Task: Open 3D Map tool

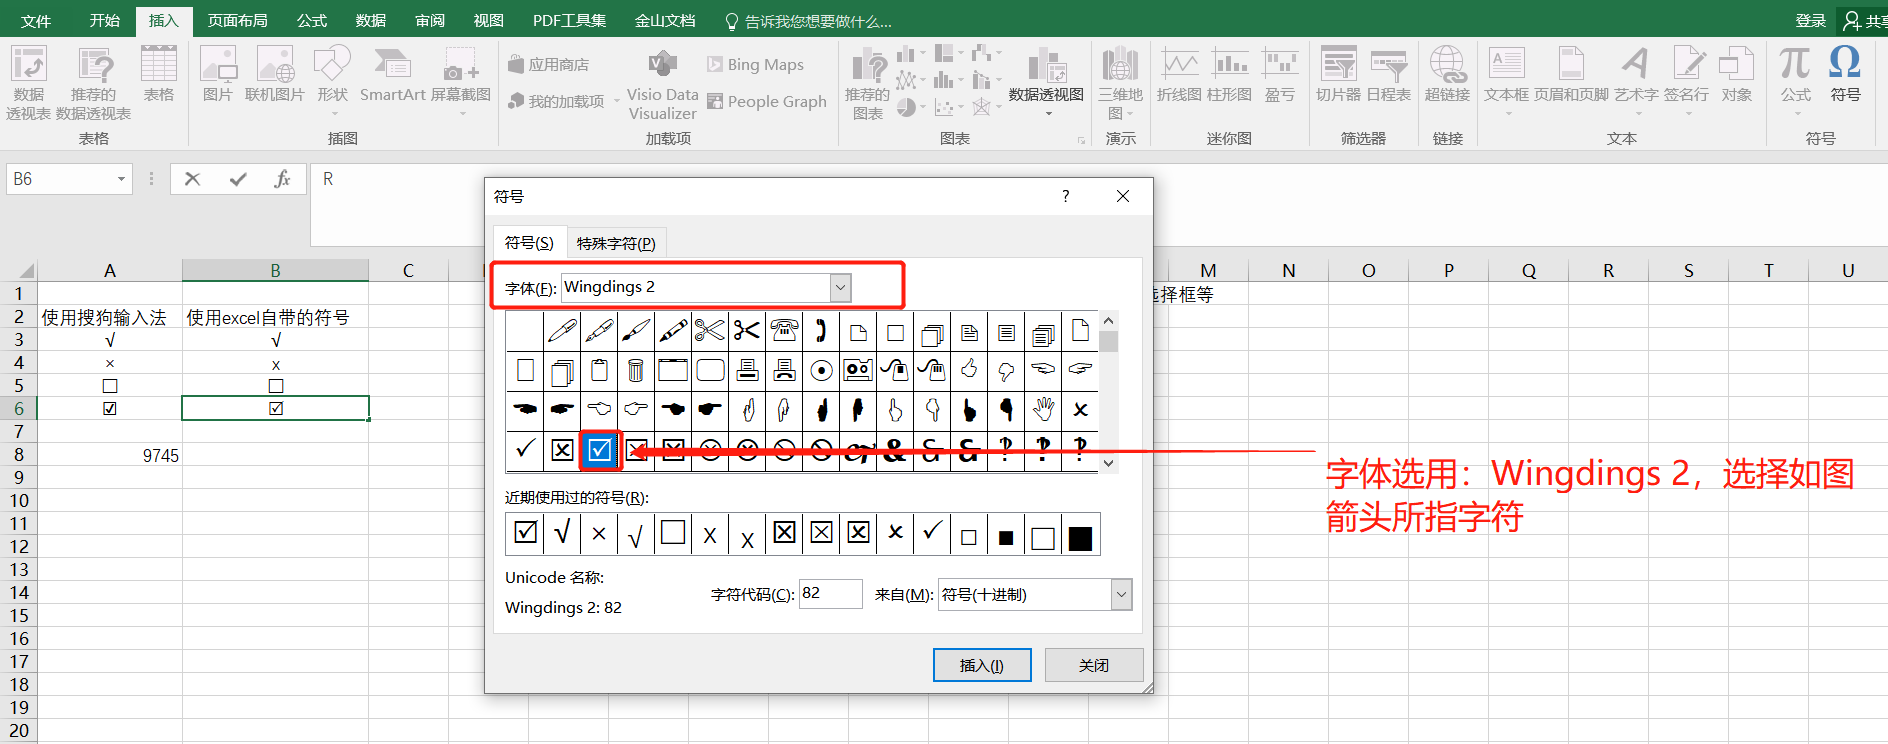Action: click(x=1120, y=84)
